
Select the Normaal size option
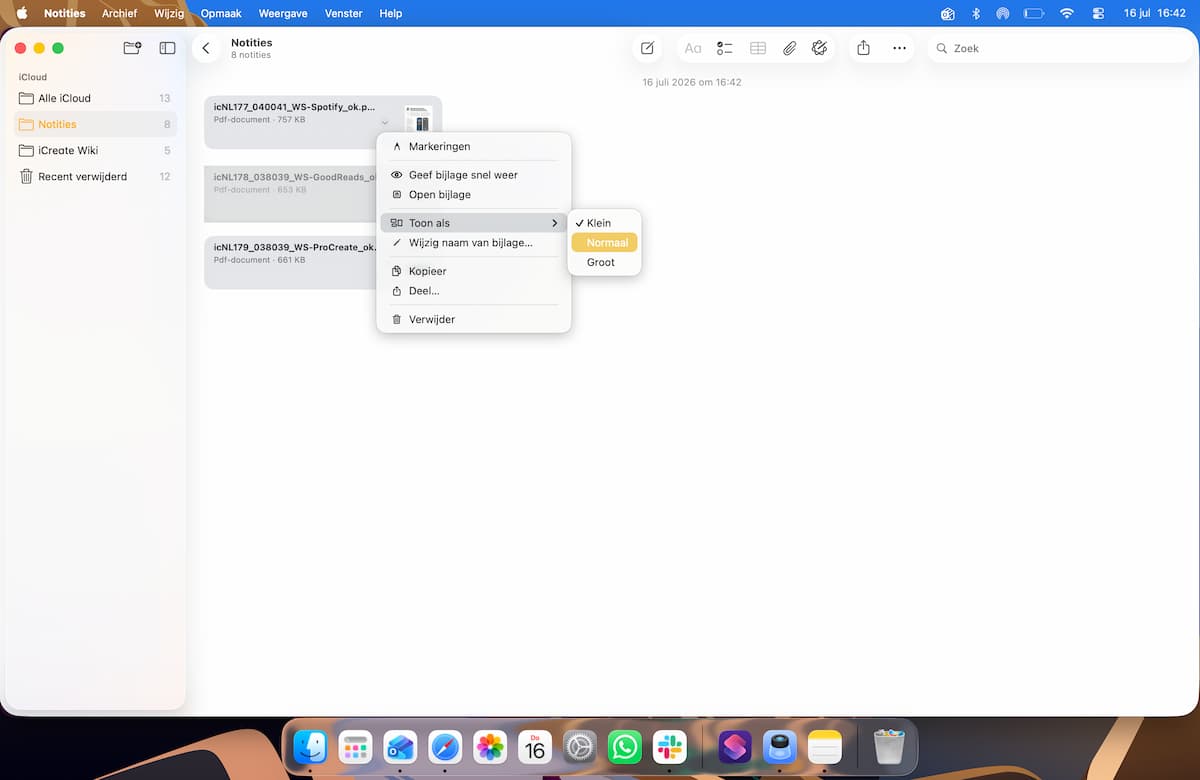604,243
